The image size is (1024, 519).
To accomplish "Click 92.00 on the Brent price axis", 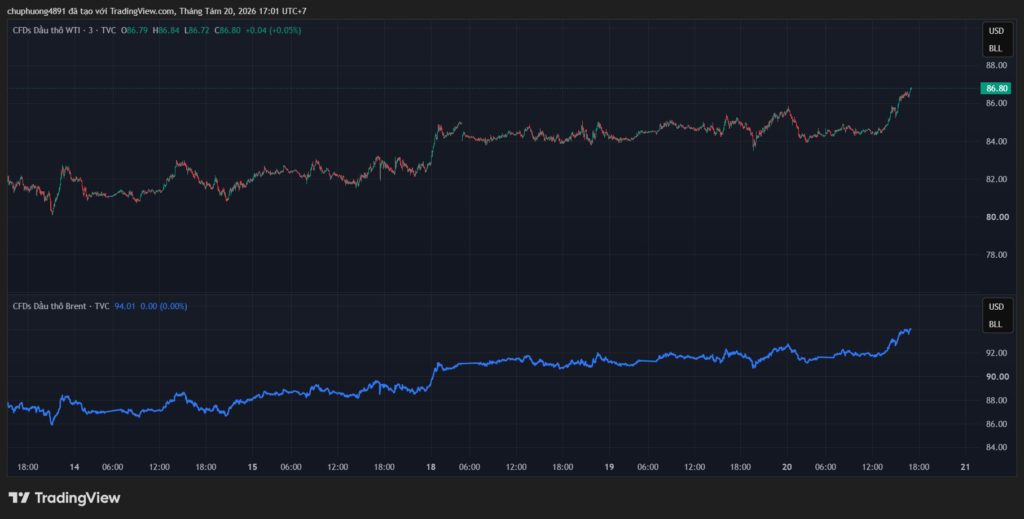I will click(997, 353).
